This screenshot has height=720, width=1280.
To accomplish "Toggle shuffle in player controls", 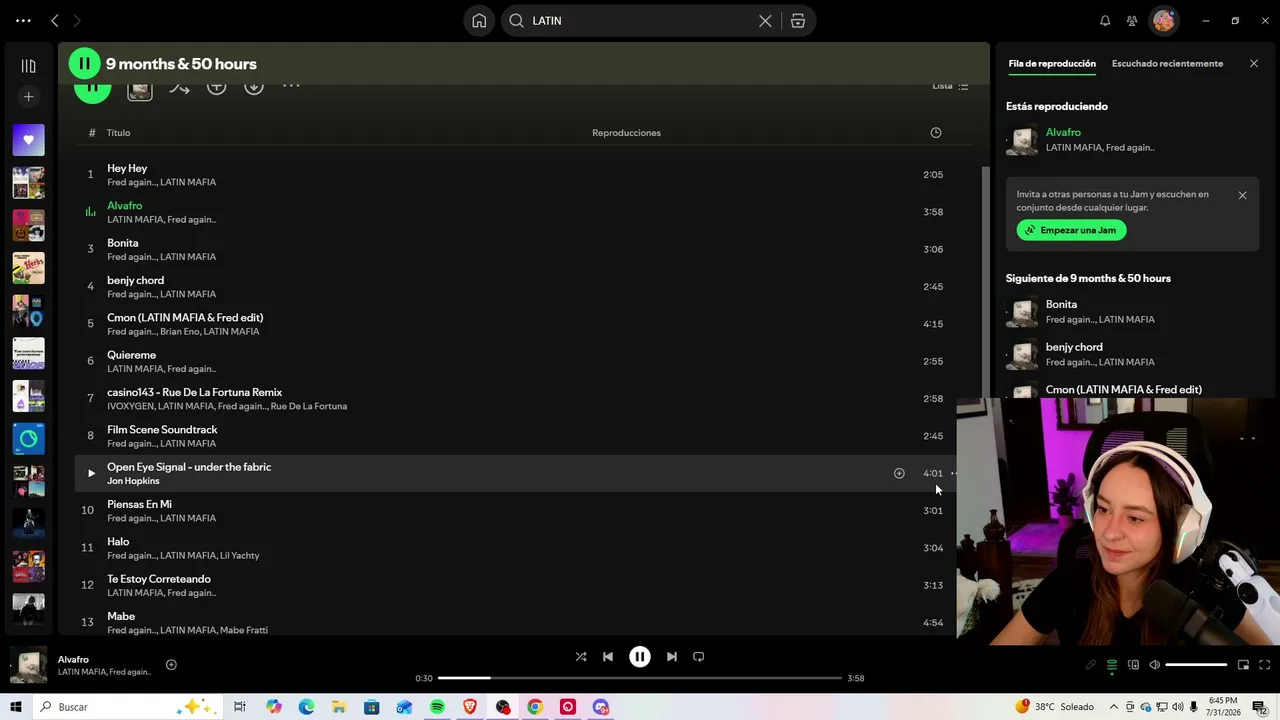I will point(581,657).
